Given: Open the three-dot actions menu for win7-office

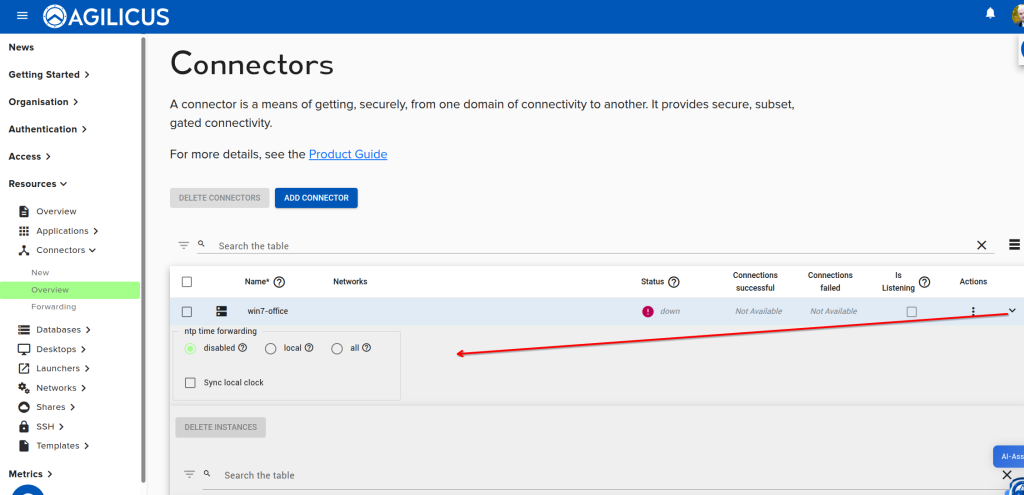Looking at the screenshot, I should [973, 312].
